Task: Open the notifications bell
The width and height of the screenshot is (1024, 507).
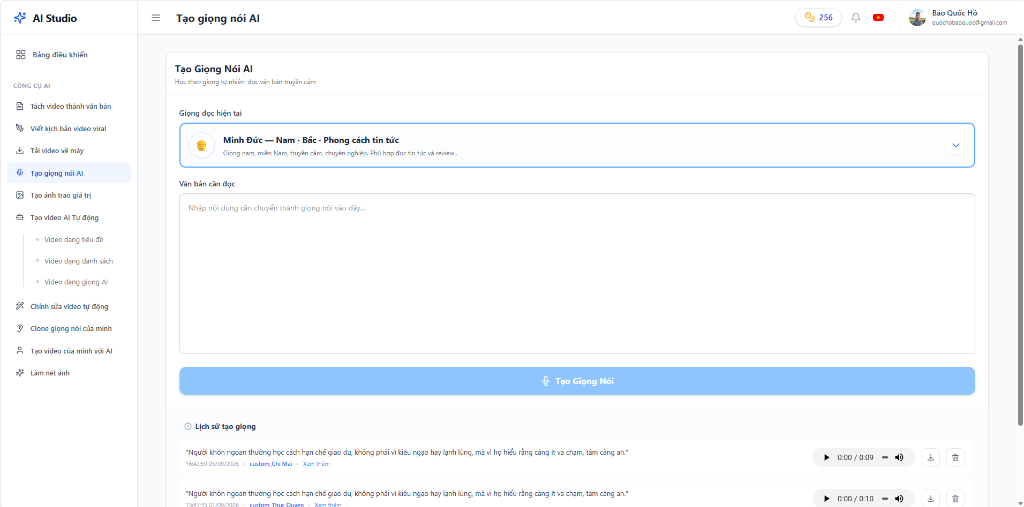Action: pyautogui.click(x=856, y=18)
